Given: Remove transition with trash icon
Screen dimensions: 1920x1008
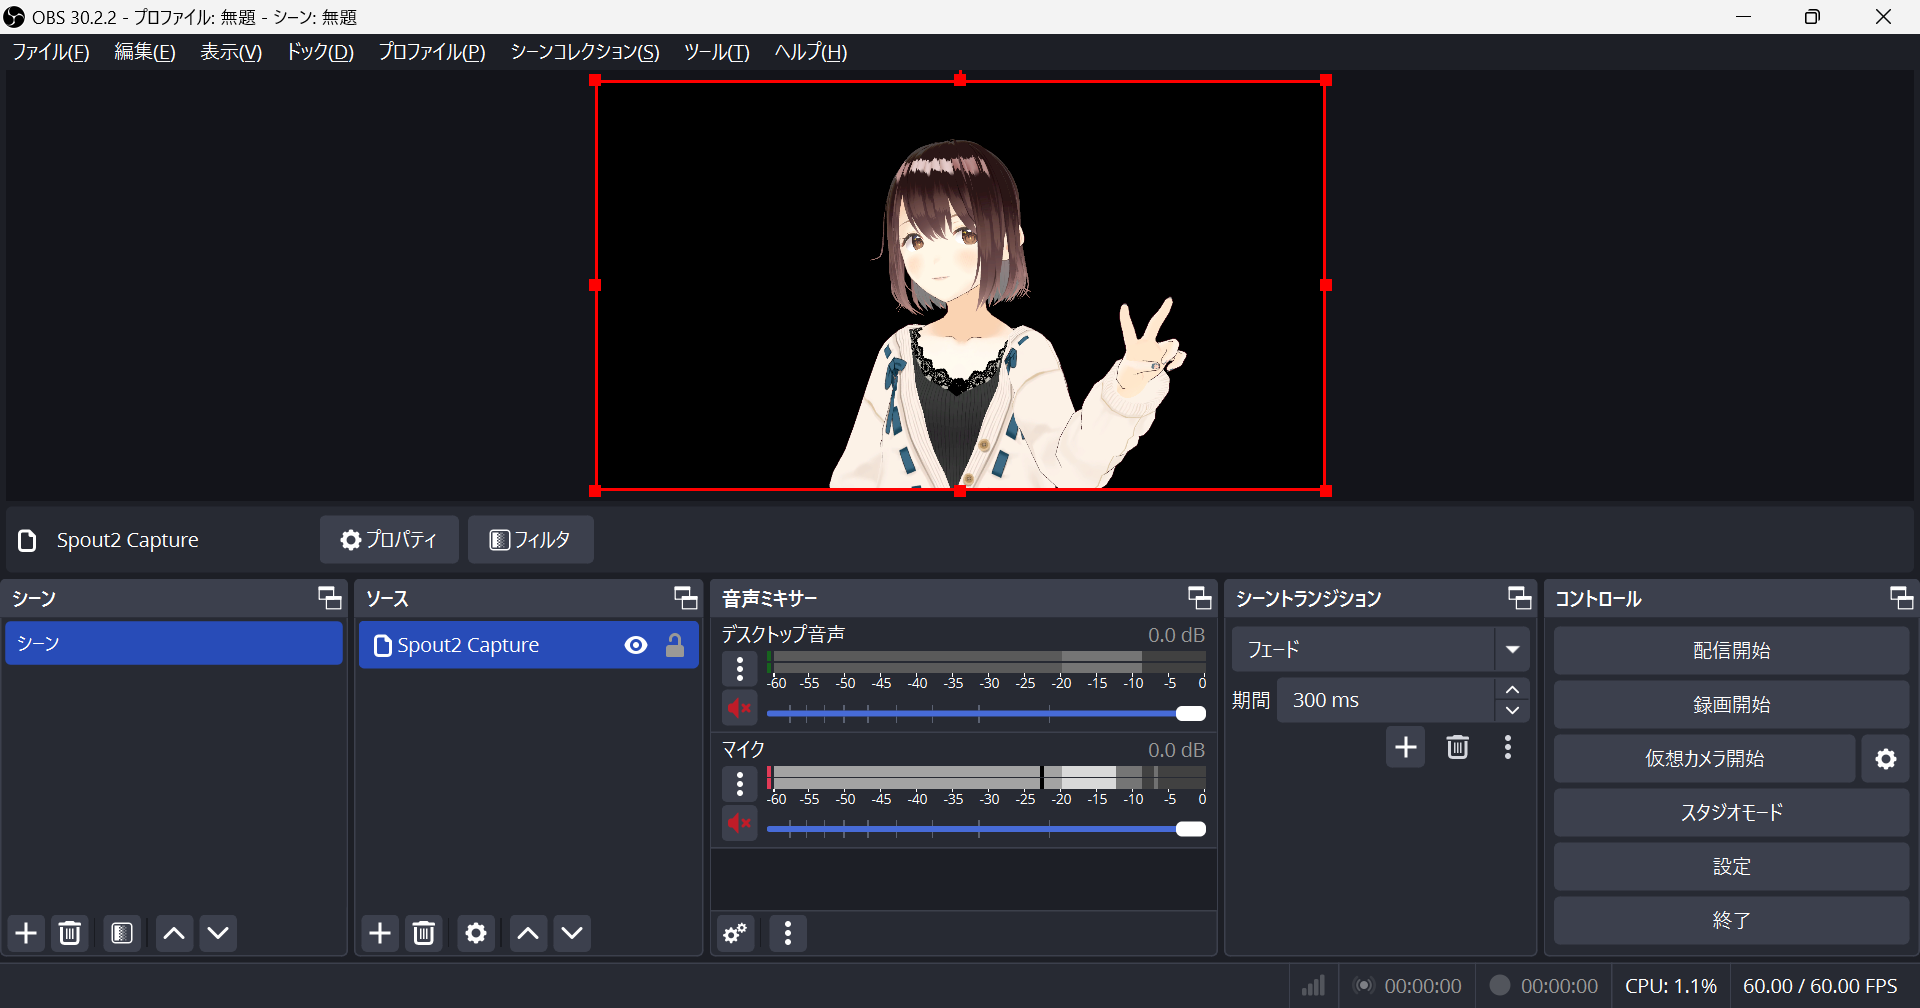Looking at the screenshot, I should click(x=1458, y=747).
